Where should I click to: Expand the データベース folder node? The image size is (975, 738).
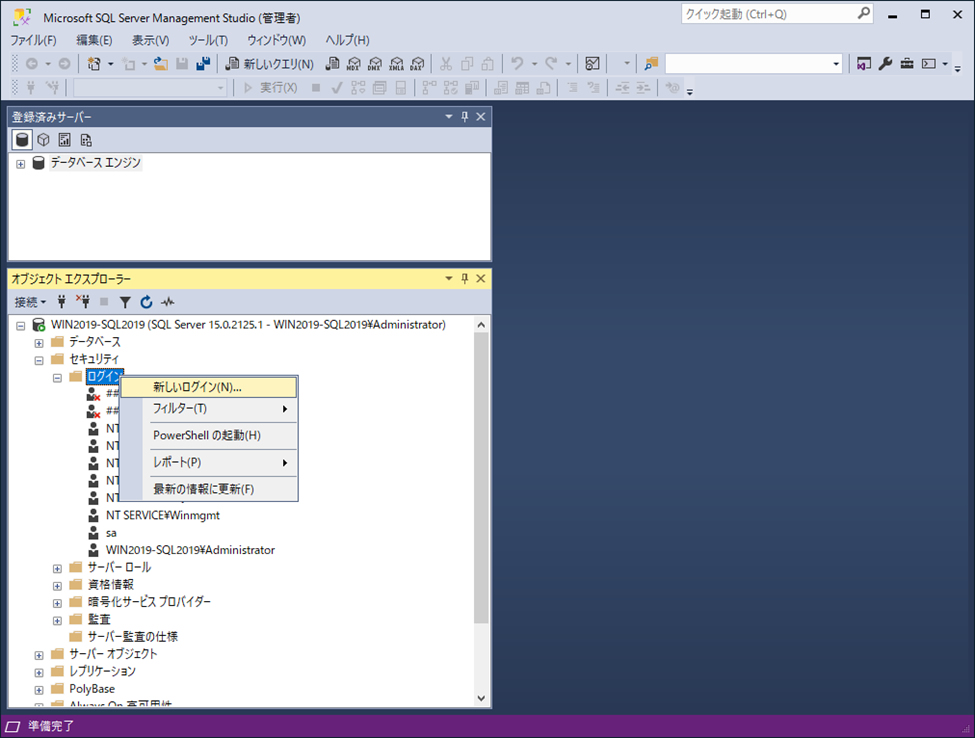(40, 342)
